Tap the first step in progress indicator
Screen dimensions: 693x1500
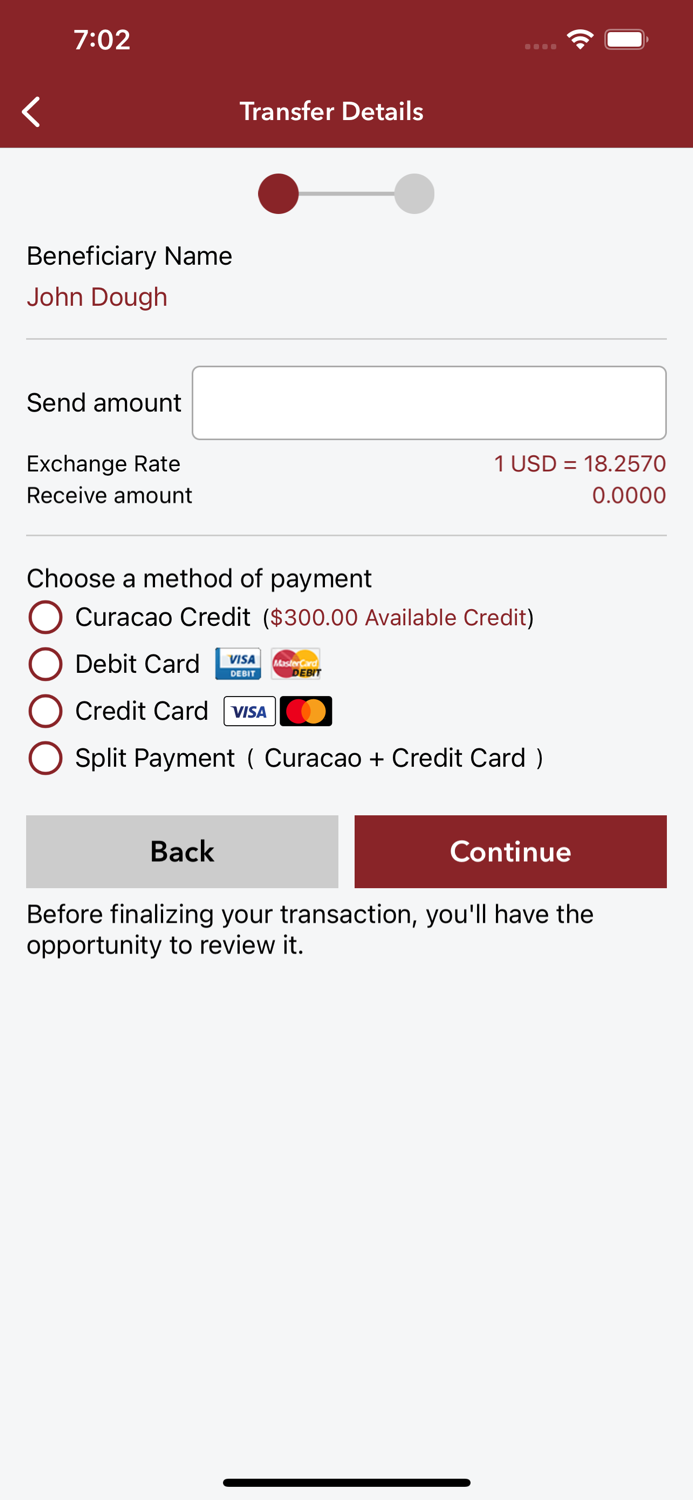[x=278, y=193]
